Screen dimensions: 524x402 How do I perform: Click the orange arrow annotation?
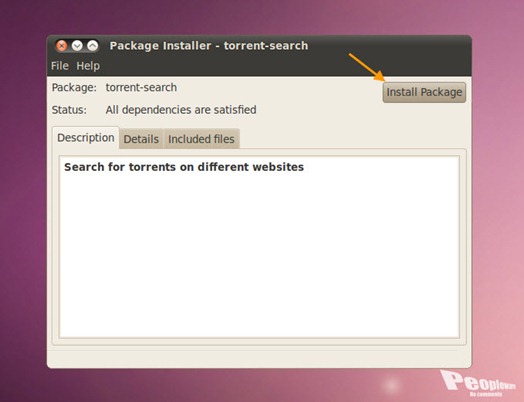[367, 67]
